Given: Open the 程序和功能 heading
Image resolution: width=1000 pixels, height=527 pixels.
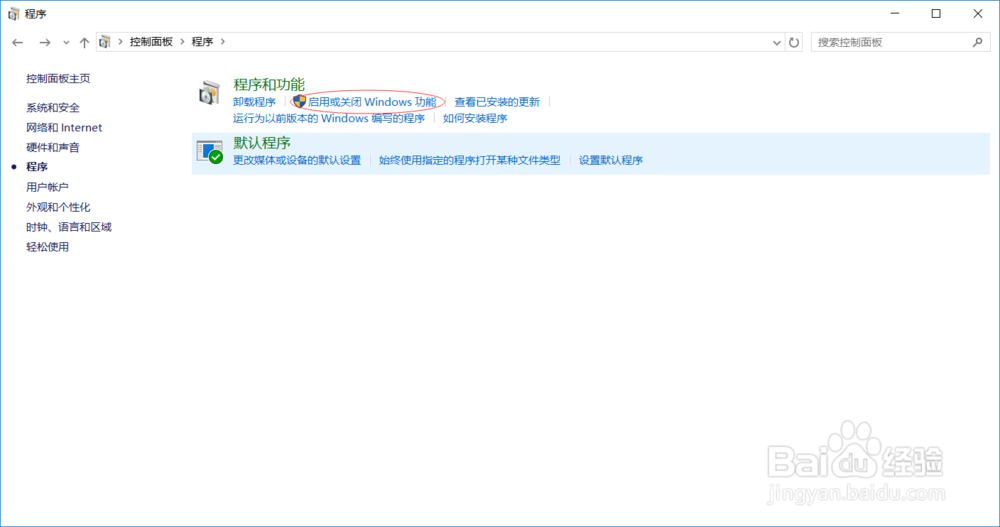Looking at the screenshot, I should click(x=269, y=84).
